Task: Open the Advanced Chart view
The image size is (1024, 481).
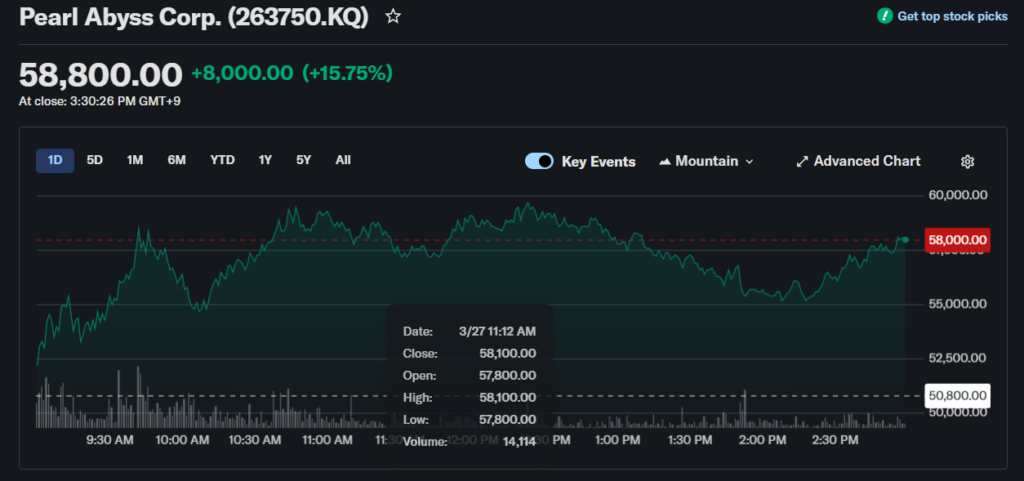Action: [866, 162]
